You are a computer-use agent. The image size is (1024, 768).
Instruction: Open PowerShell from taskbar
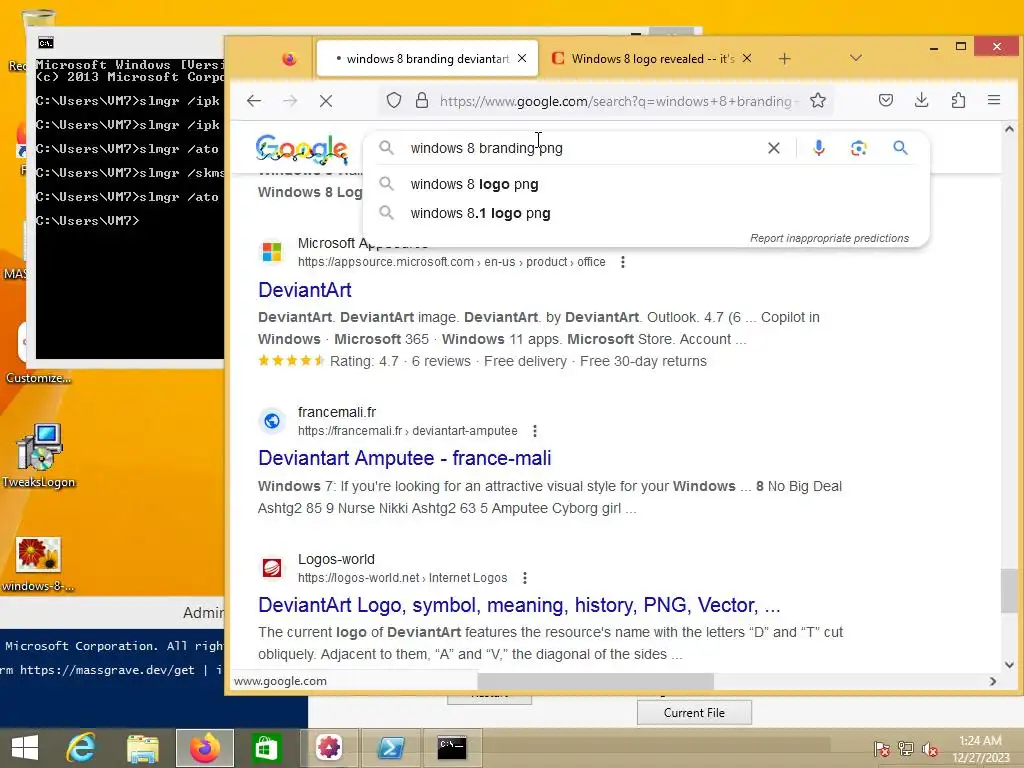pos(390,748)
